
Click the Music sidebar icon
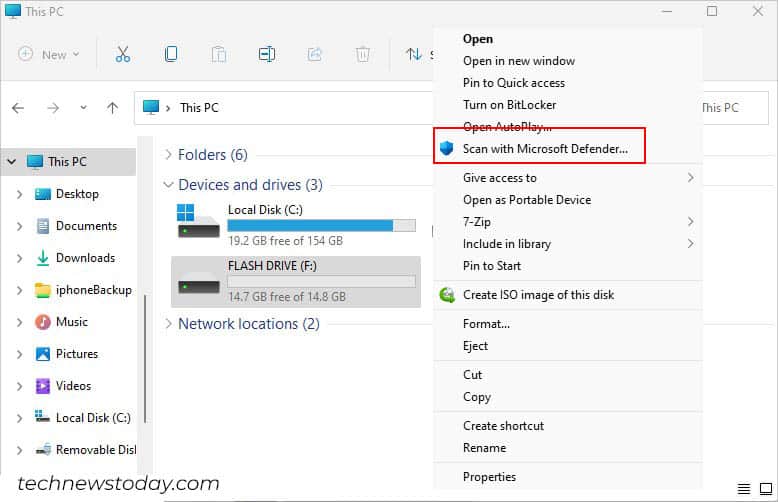tap(43, 322)
